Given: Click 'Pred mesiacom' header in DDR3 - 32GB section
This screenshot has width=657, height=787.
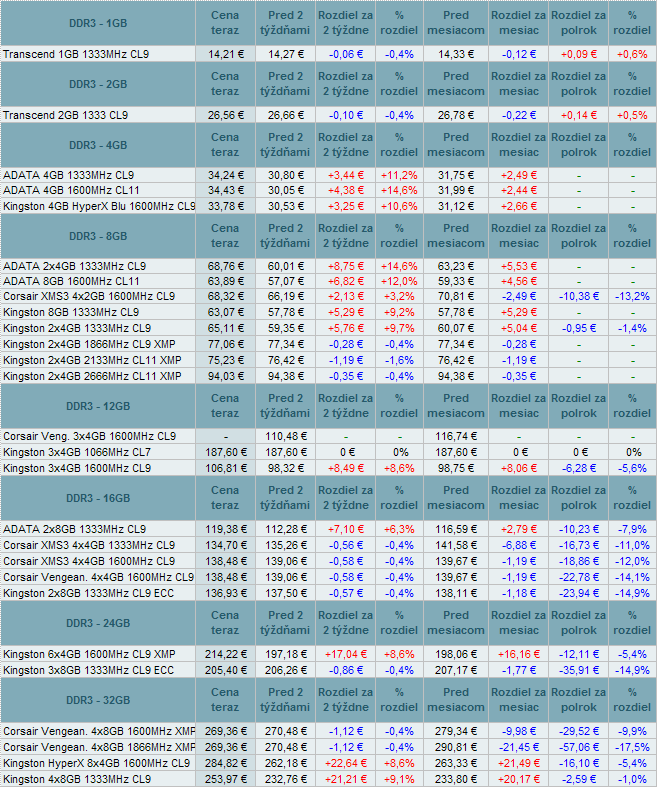Looking at the screenshot, I should (x=456, y=700).
